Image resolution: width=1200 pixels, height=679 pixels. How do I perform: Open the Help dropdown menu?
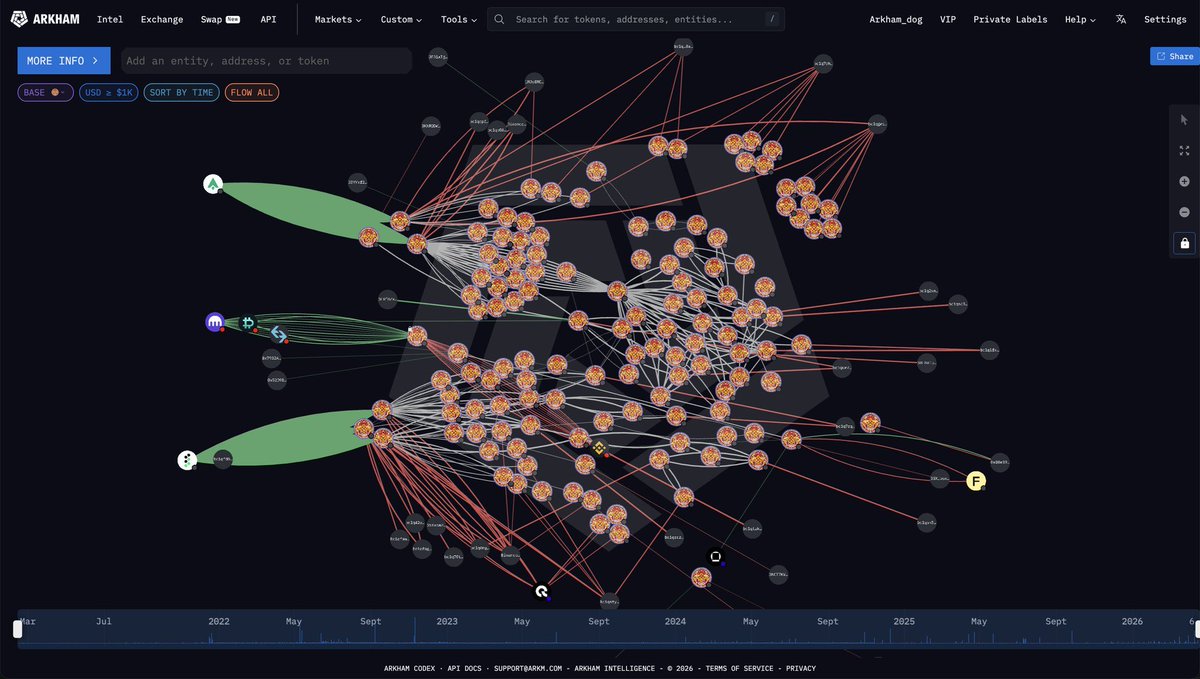1080,19
